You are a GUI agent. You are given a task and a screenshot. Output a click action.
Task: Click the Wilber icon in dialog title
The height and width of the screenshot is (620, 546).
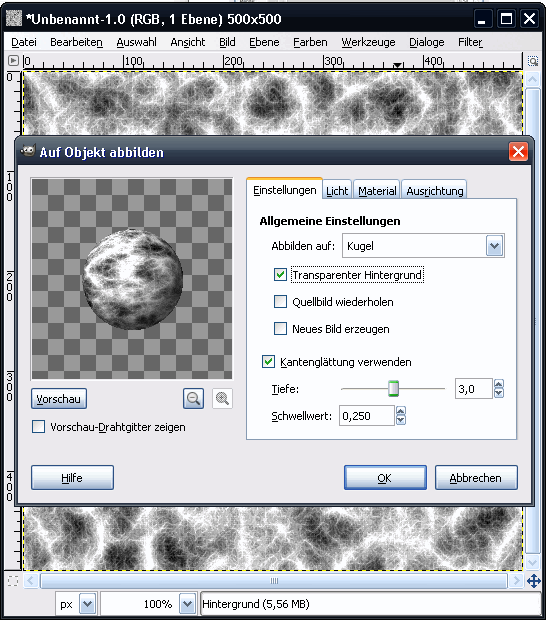28,151
